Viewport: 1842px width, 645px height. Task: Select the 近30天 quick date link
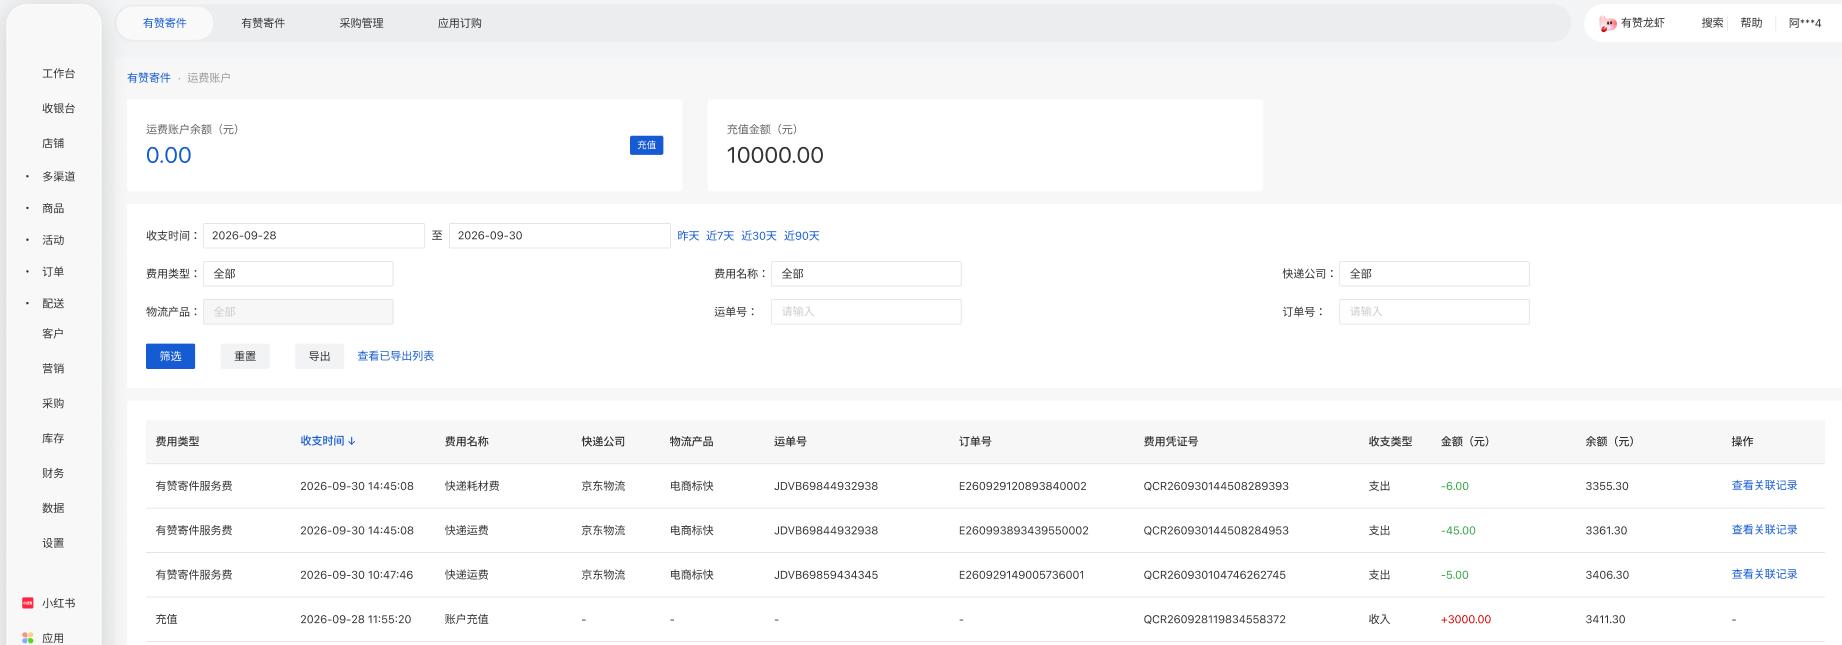(759, 236)
